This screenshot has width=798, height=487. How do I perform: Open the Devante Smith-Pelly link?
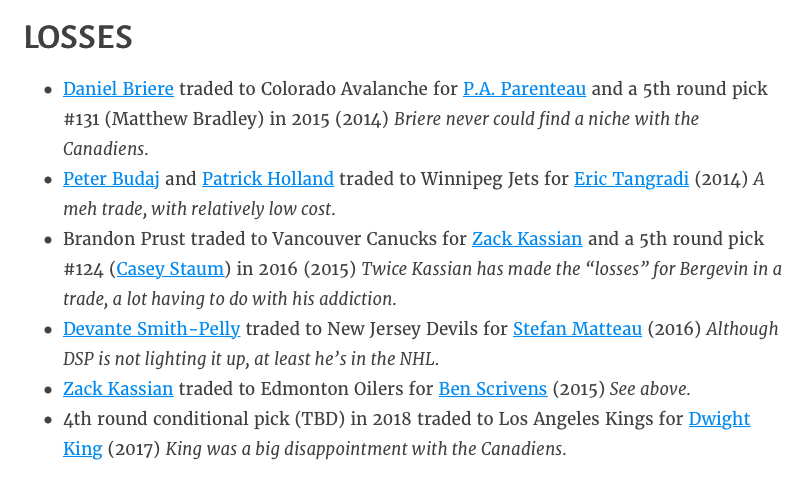coord(151,329)
